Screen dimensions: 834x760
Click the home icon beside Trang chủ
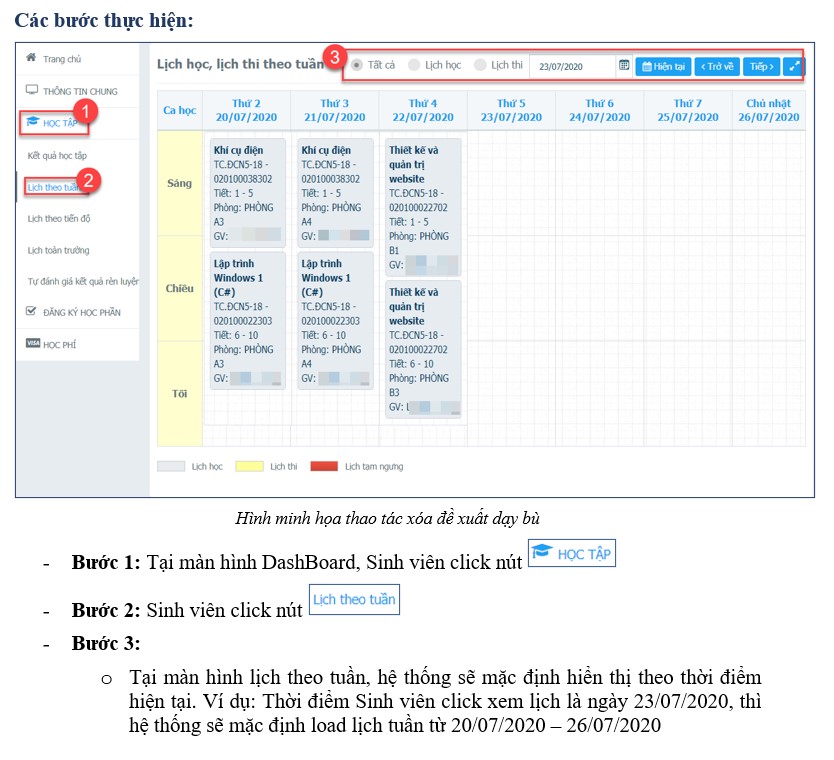[x=31, y=57]
